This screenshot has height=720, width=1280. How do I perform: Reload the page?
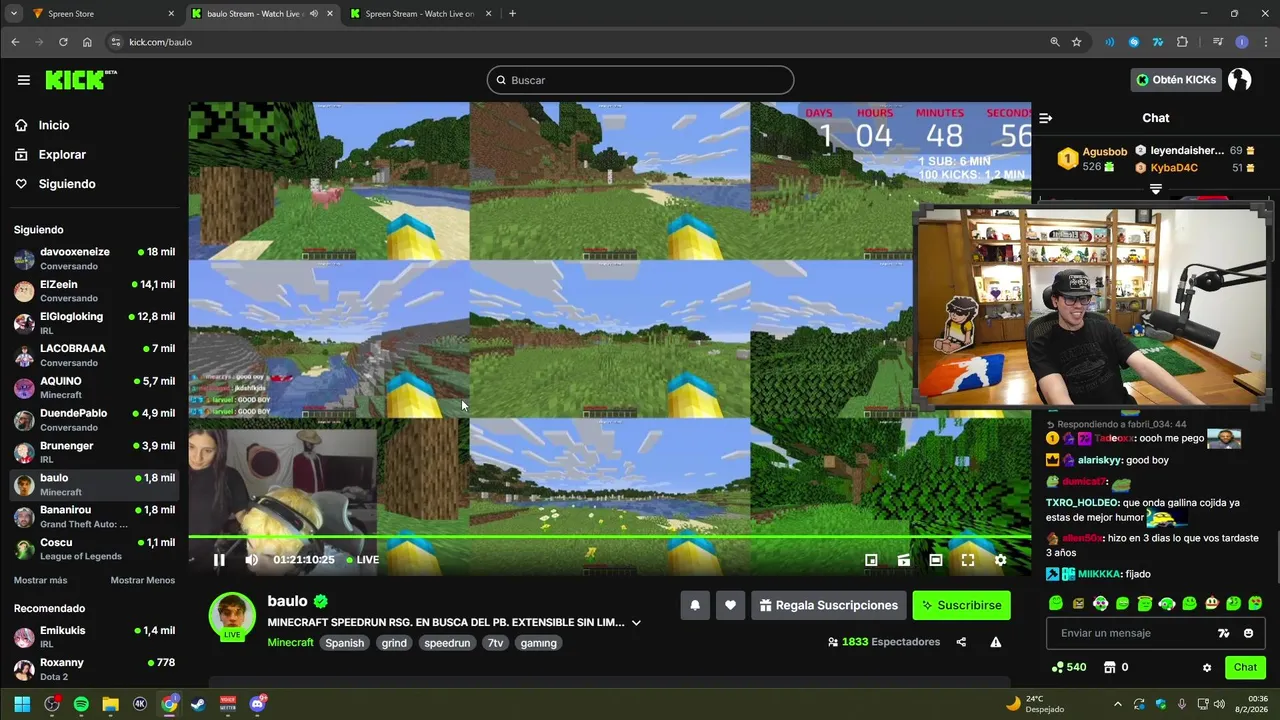pos(63,42)
